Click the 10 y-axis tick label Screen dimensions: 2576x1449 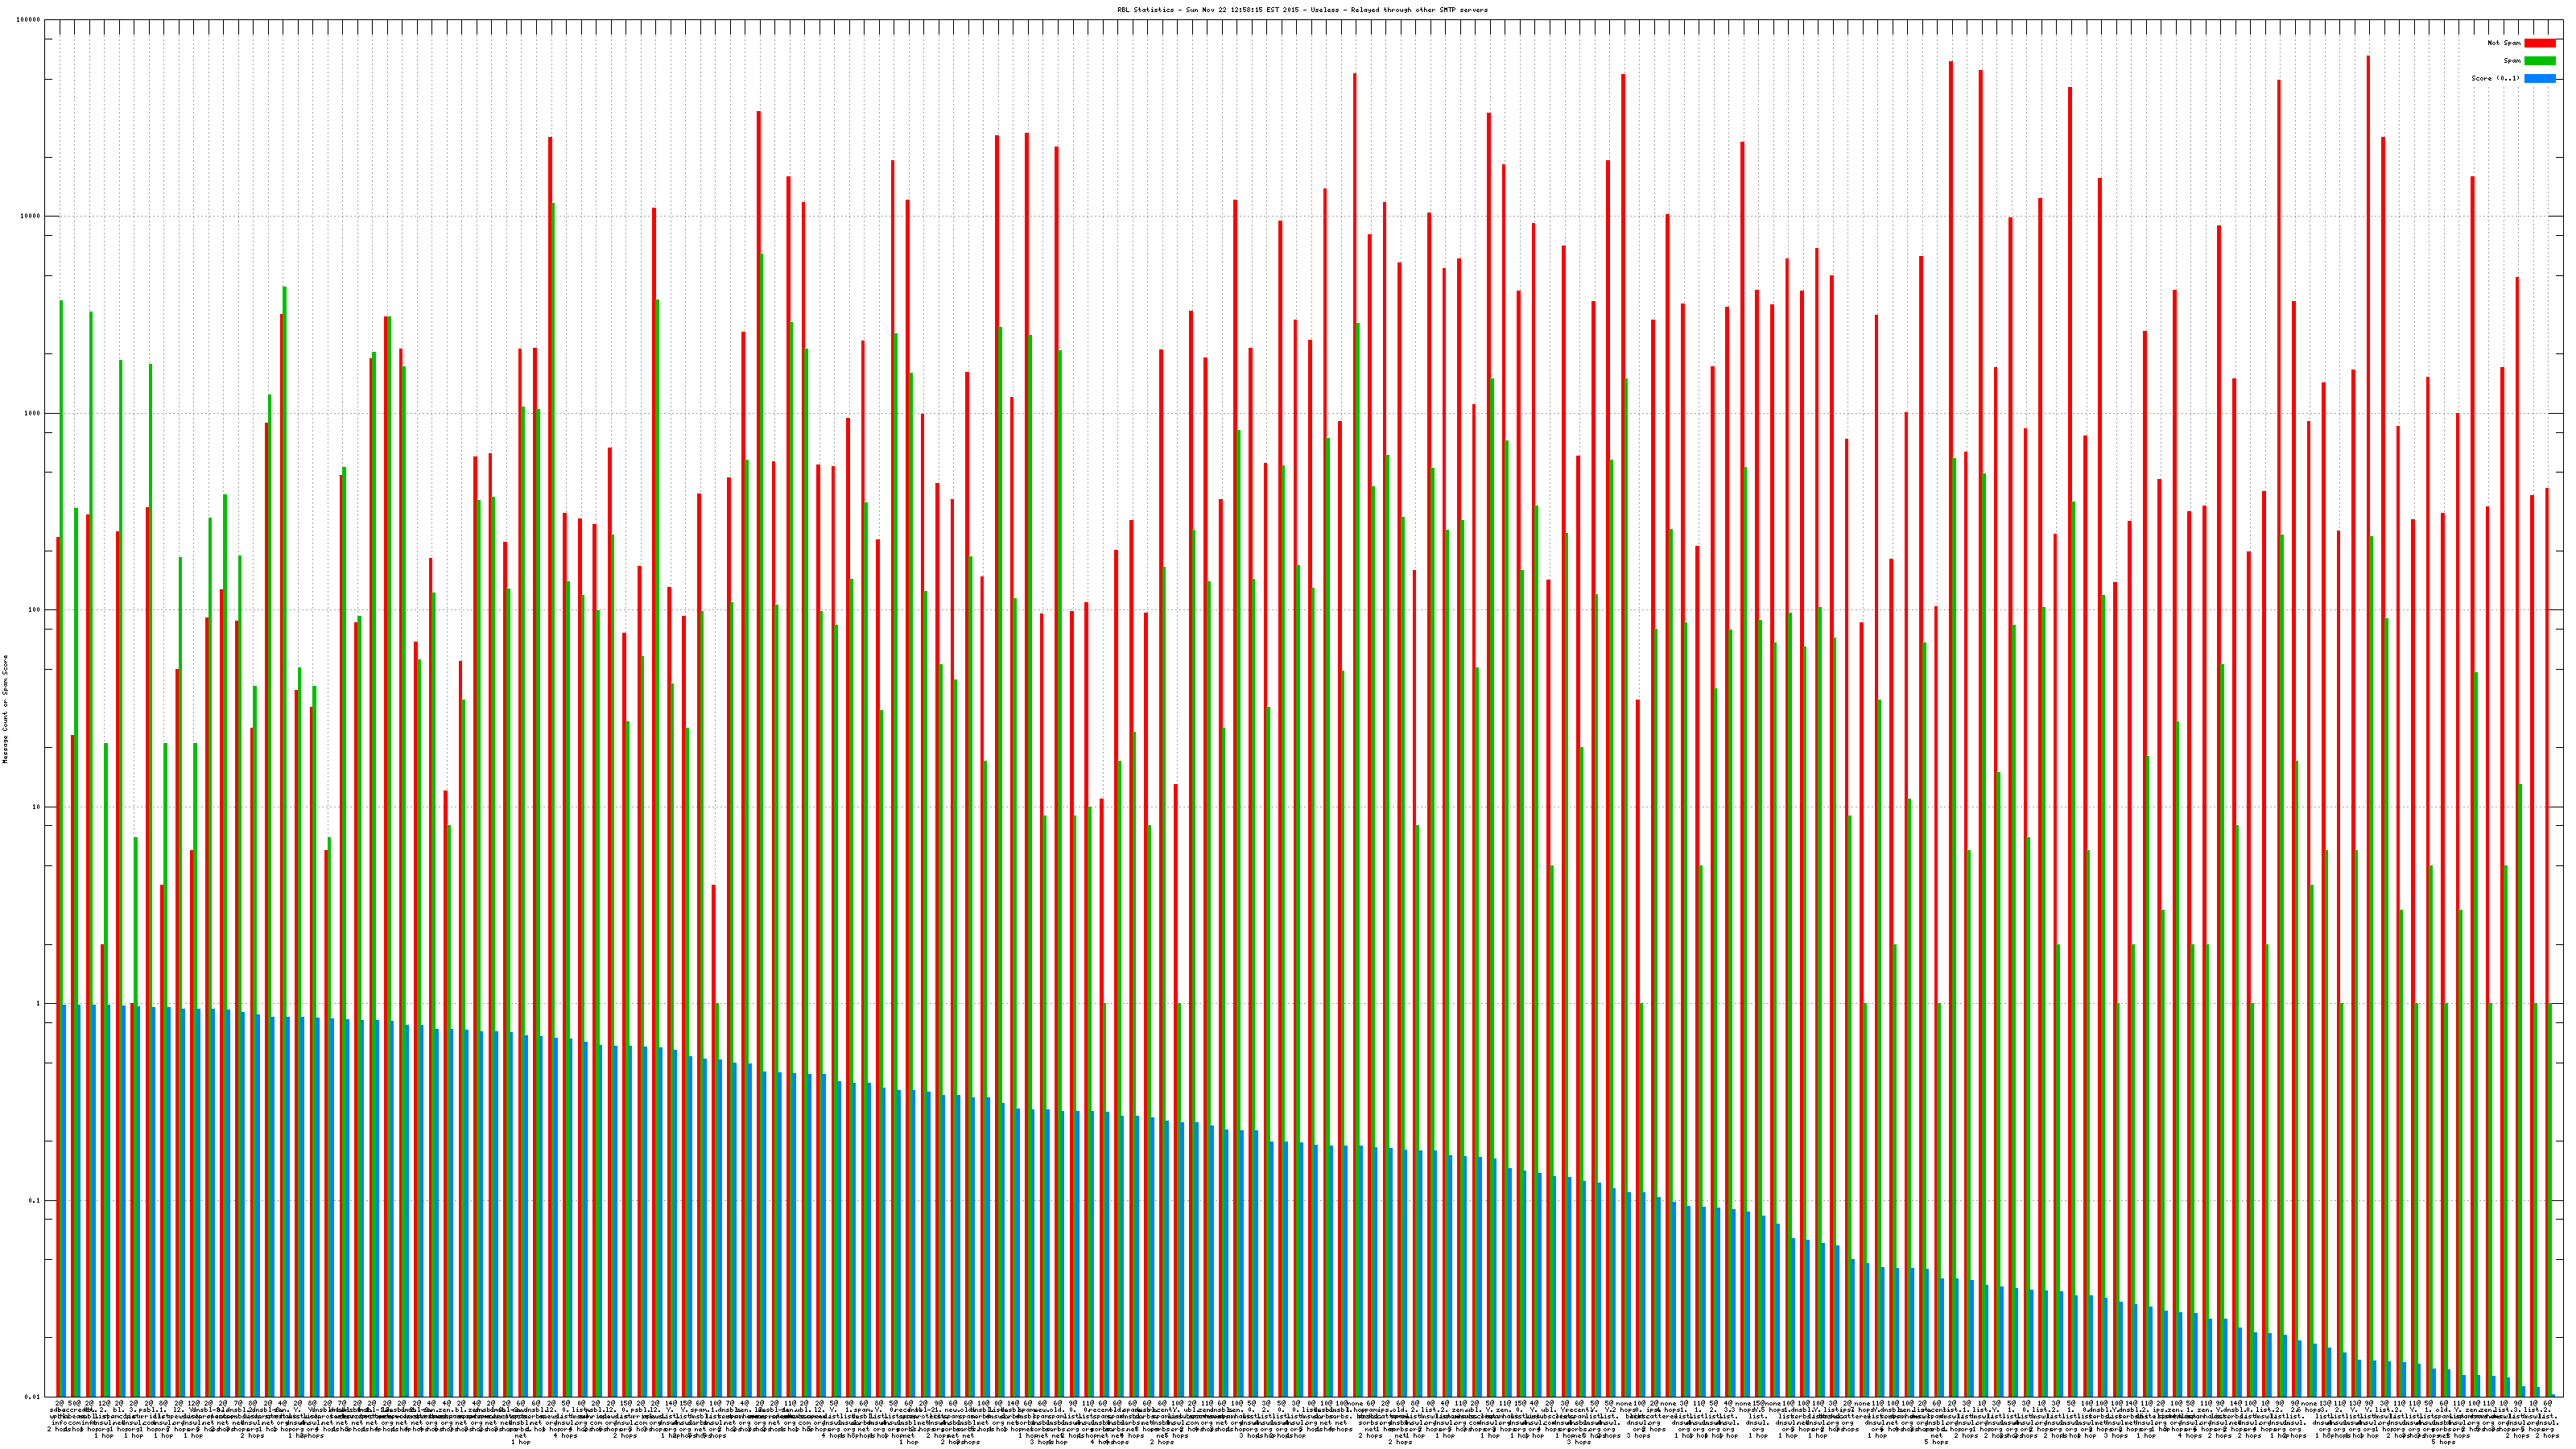click(37, 807)
